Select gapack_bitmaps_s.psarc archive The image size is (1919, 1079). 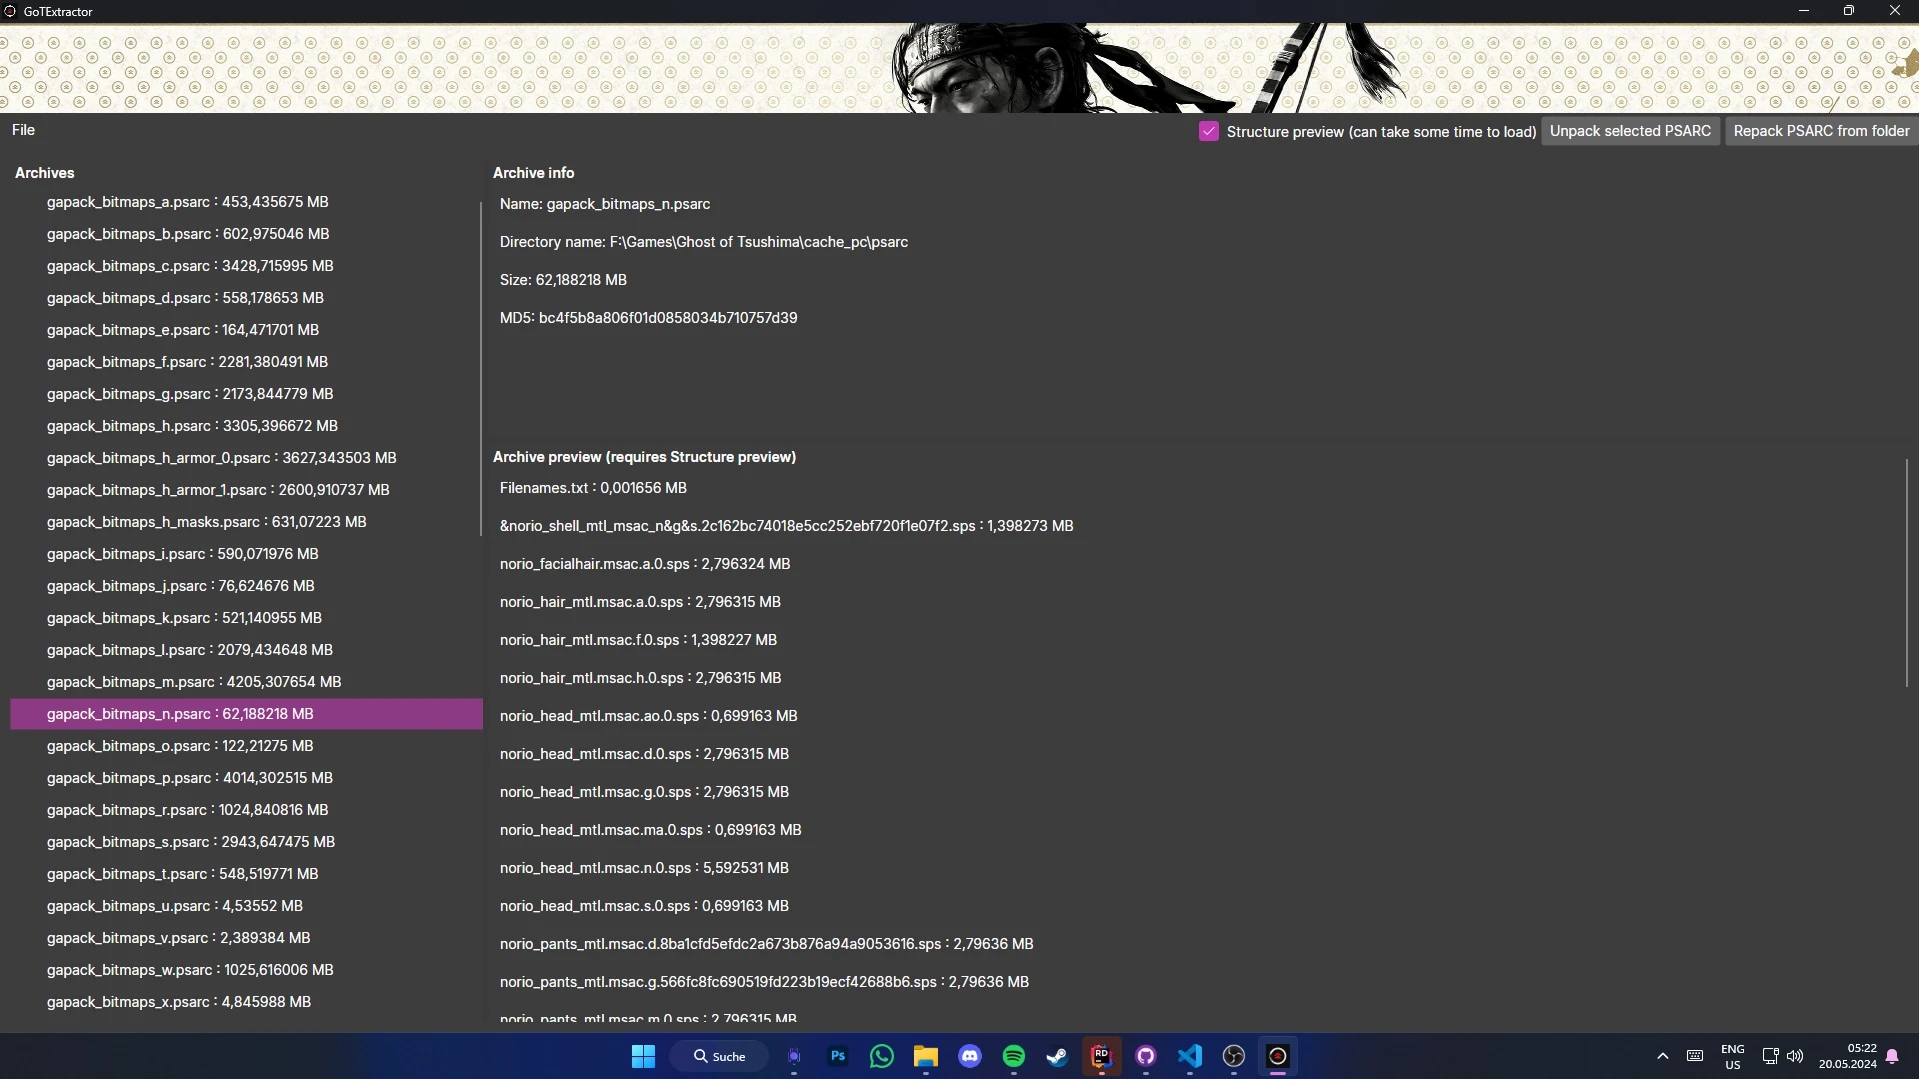click(246, 842)
